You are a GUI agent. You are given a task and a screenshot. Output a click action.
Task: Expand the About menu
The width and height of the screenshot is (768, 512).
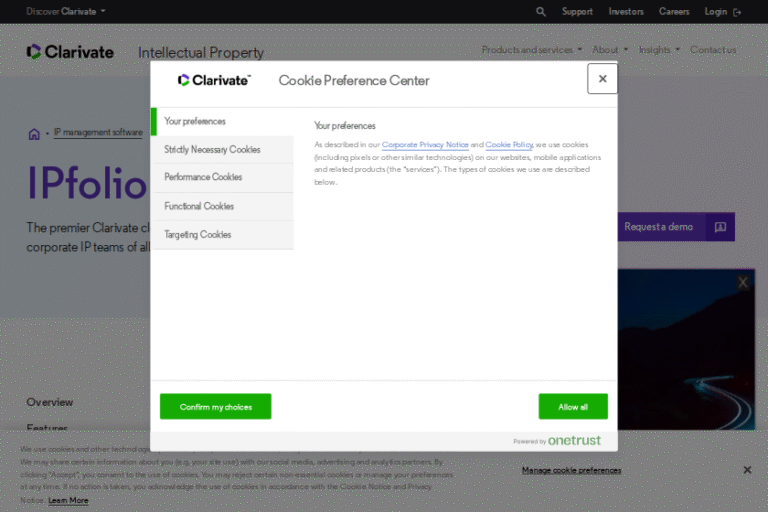610,49
